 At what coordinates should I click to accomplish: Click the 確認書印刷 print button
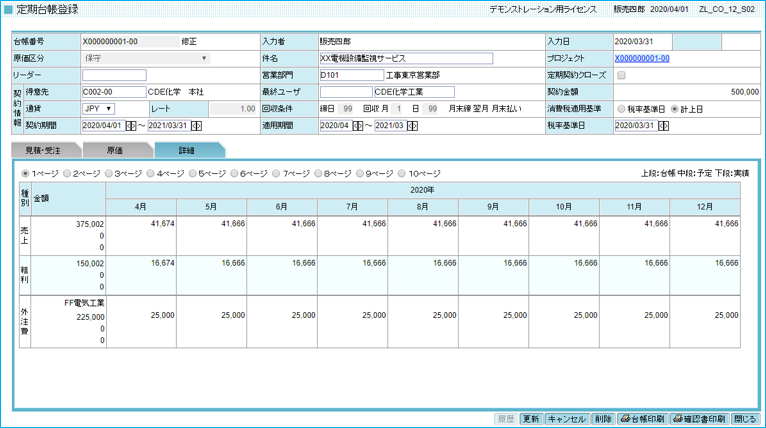(x=699, y=419)
